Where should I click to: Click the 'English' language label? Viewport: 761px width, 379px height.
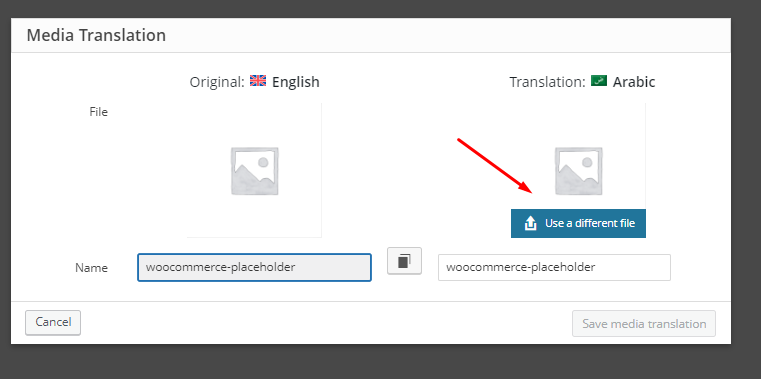(296, 82)
